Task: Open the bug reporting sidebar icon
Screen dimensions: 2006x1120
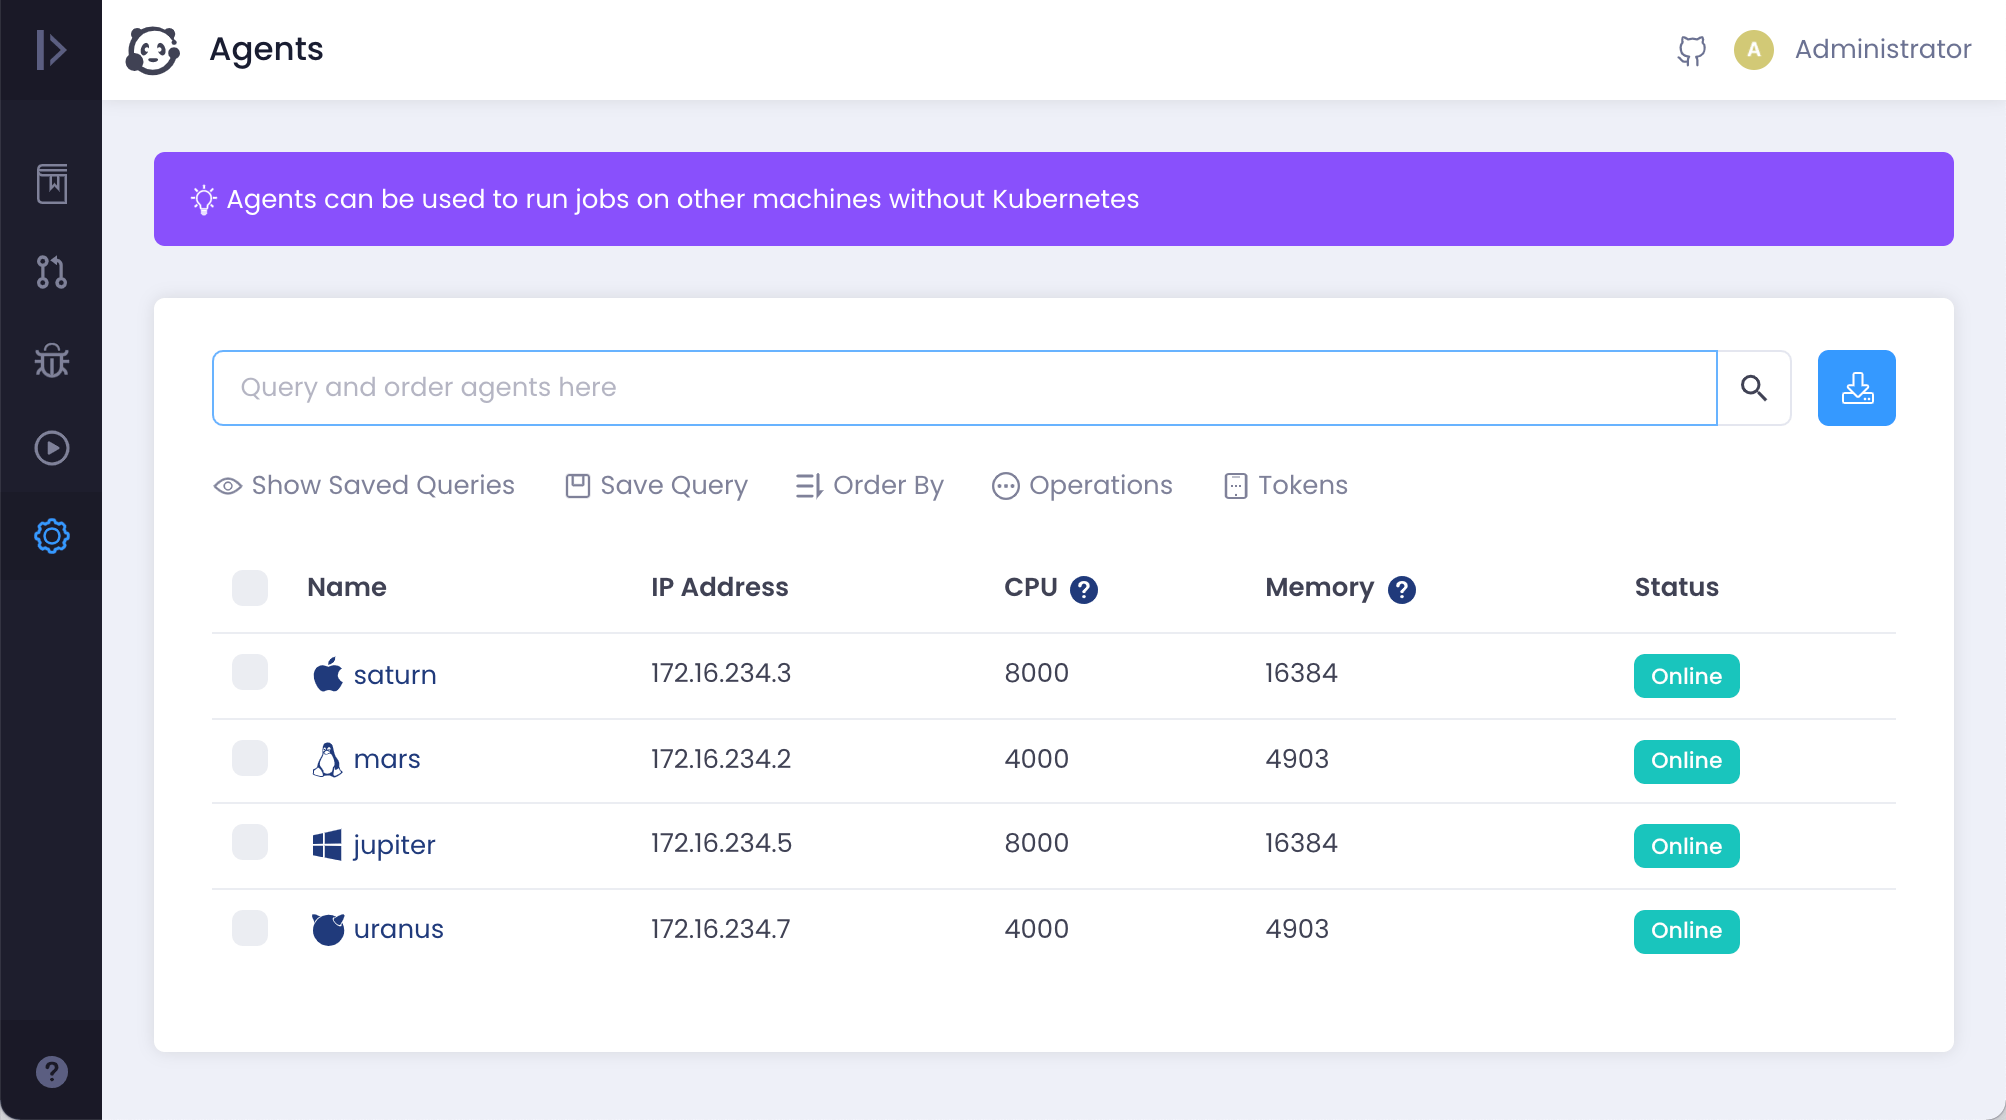Action: click(51, 361)
